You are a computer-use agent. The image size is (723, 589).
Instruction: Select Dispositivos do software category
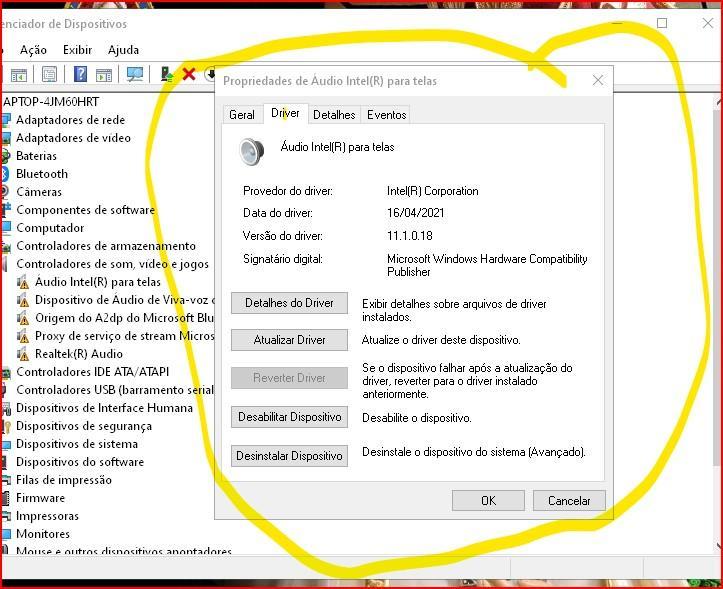coord(80,462)
